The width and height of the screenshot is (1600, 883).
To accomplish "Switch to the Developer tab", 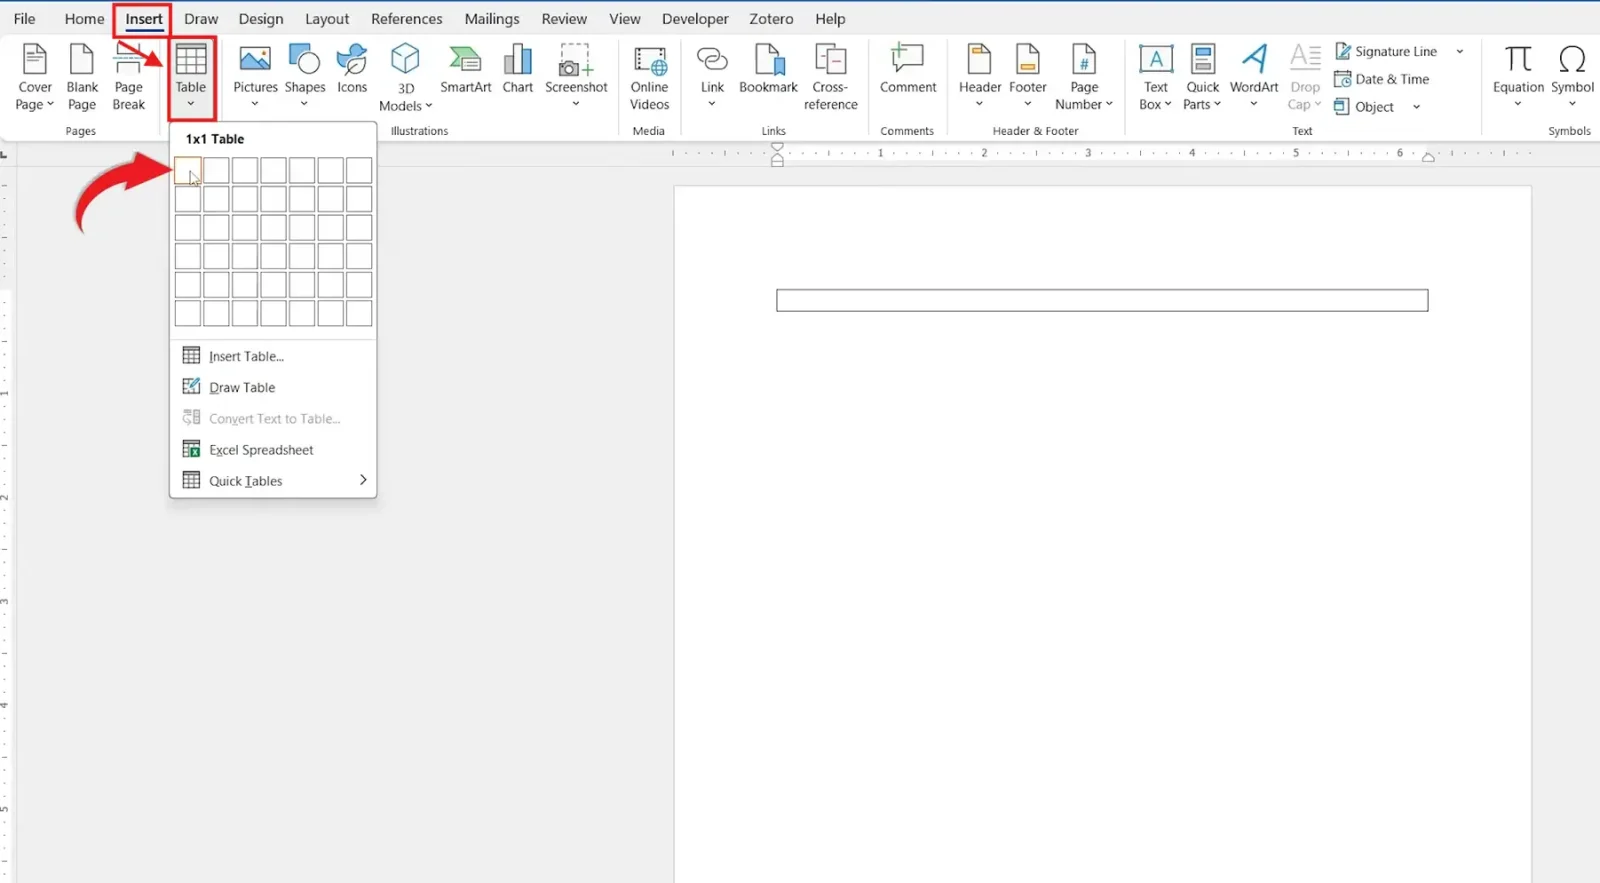I will pyautogui.click(x=695, y=19).
